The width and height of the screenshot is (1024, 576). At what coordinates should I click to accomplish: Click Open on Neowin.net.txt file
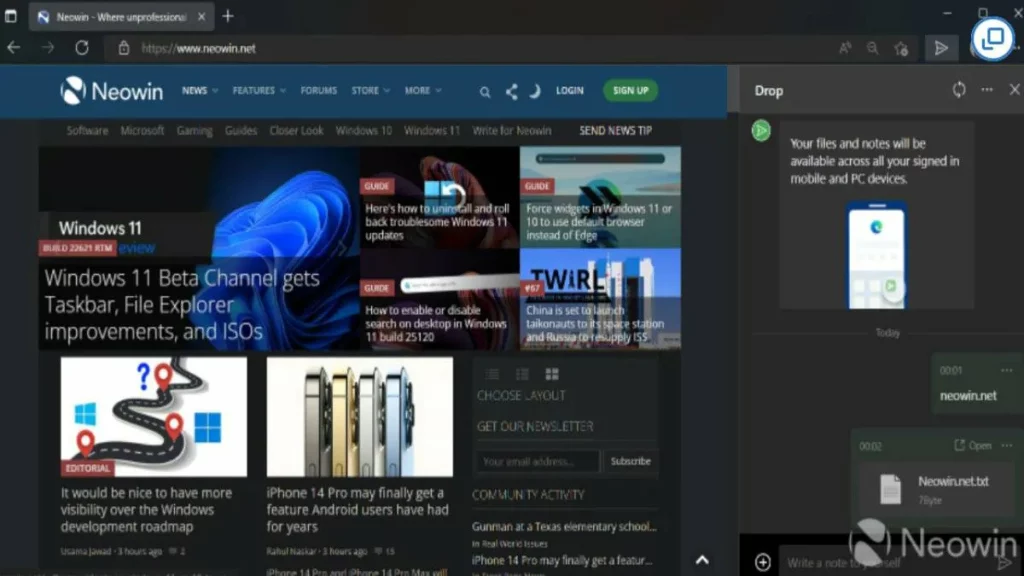point(972,445)
